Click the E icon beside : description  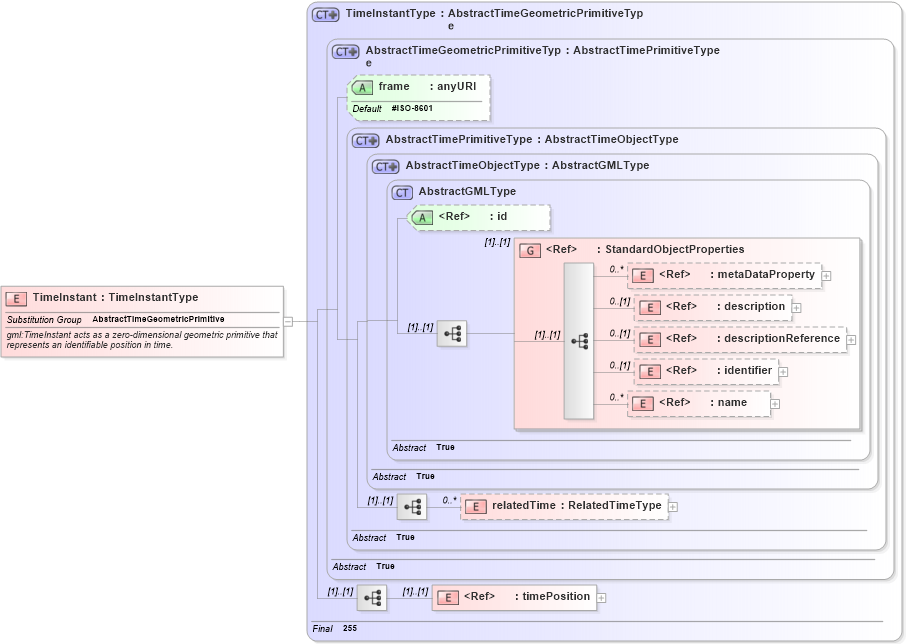click(x=650, y=308)
